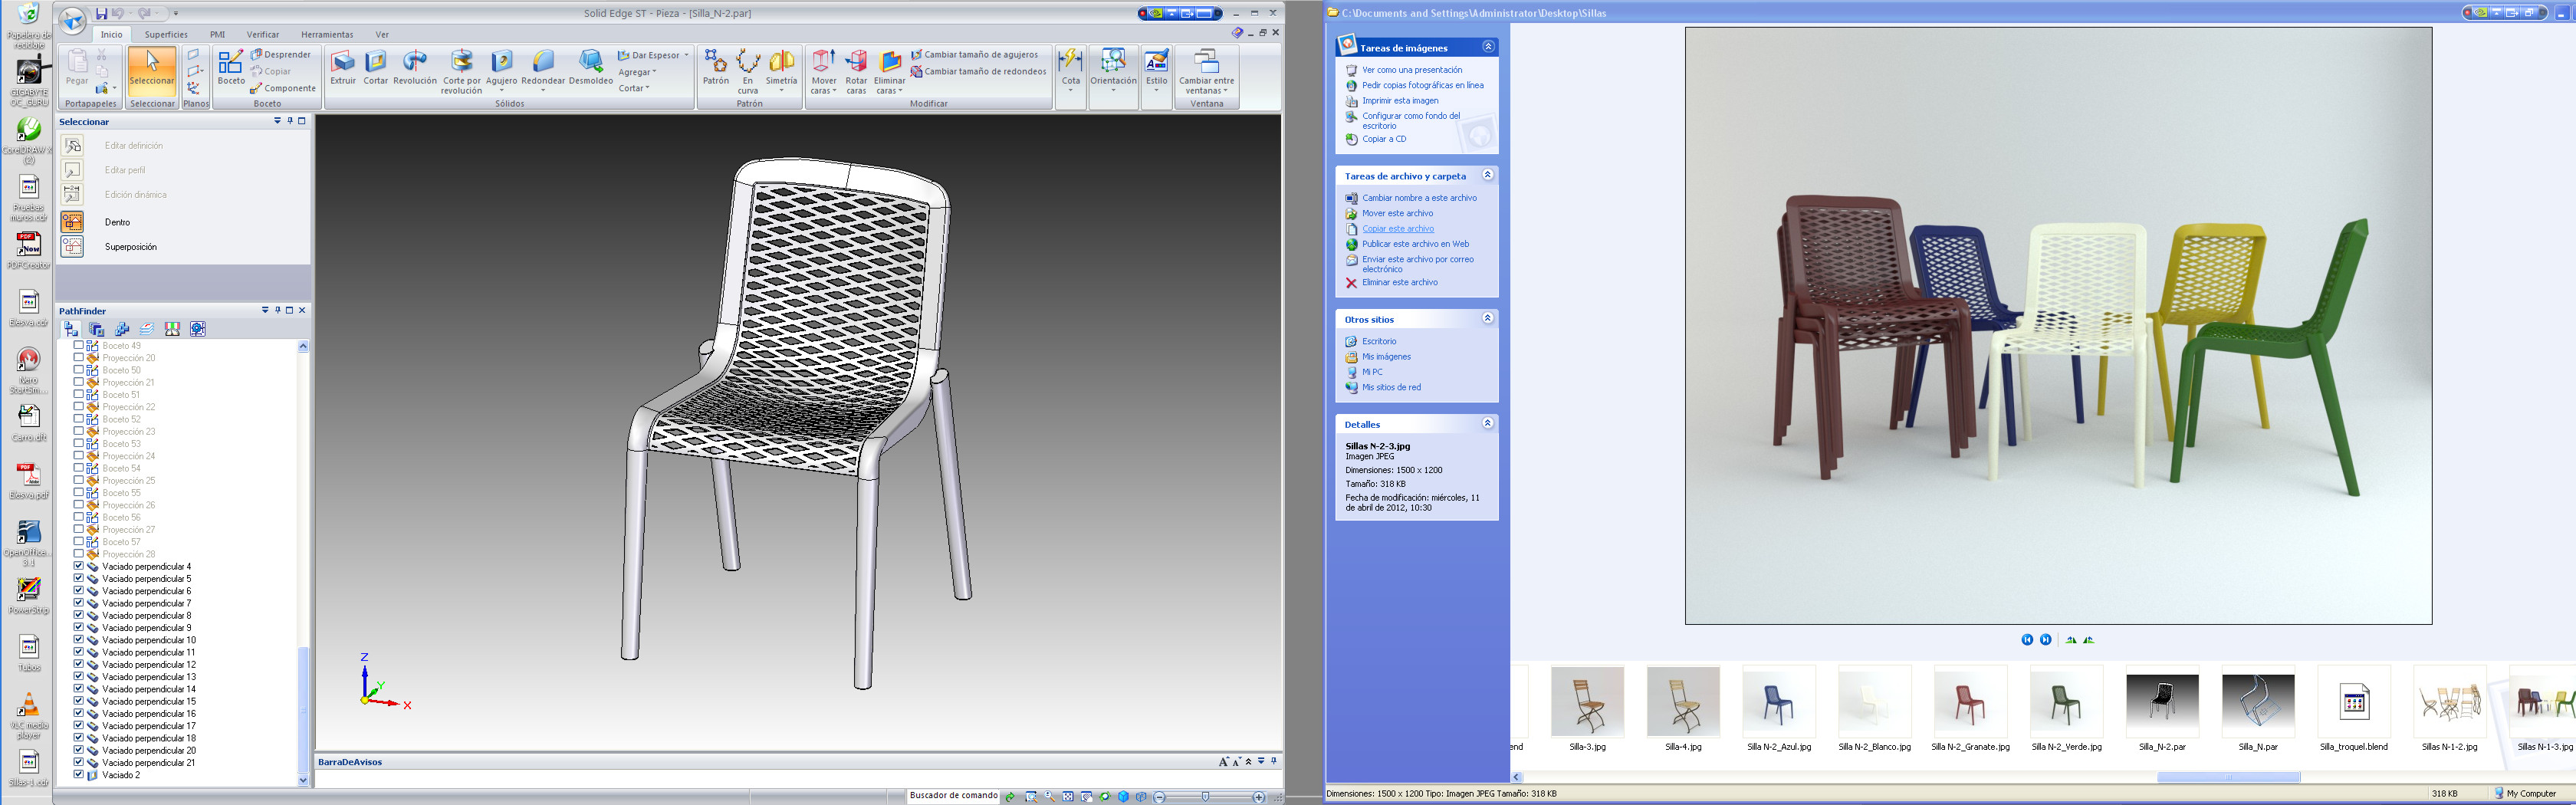Select the Extruir tool in Sólidos
This screenshot has width=2576, height=805.
343,68
